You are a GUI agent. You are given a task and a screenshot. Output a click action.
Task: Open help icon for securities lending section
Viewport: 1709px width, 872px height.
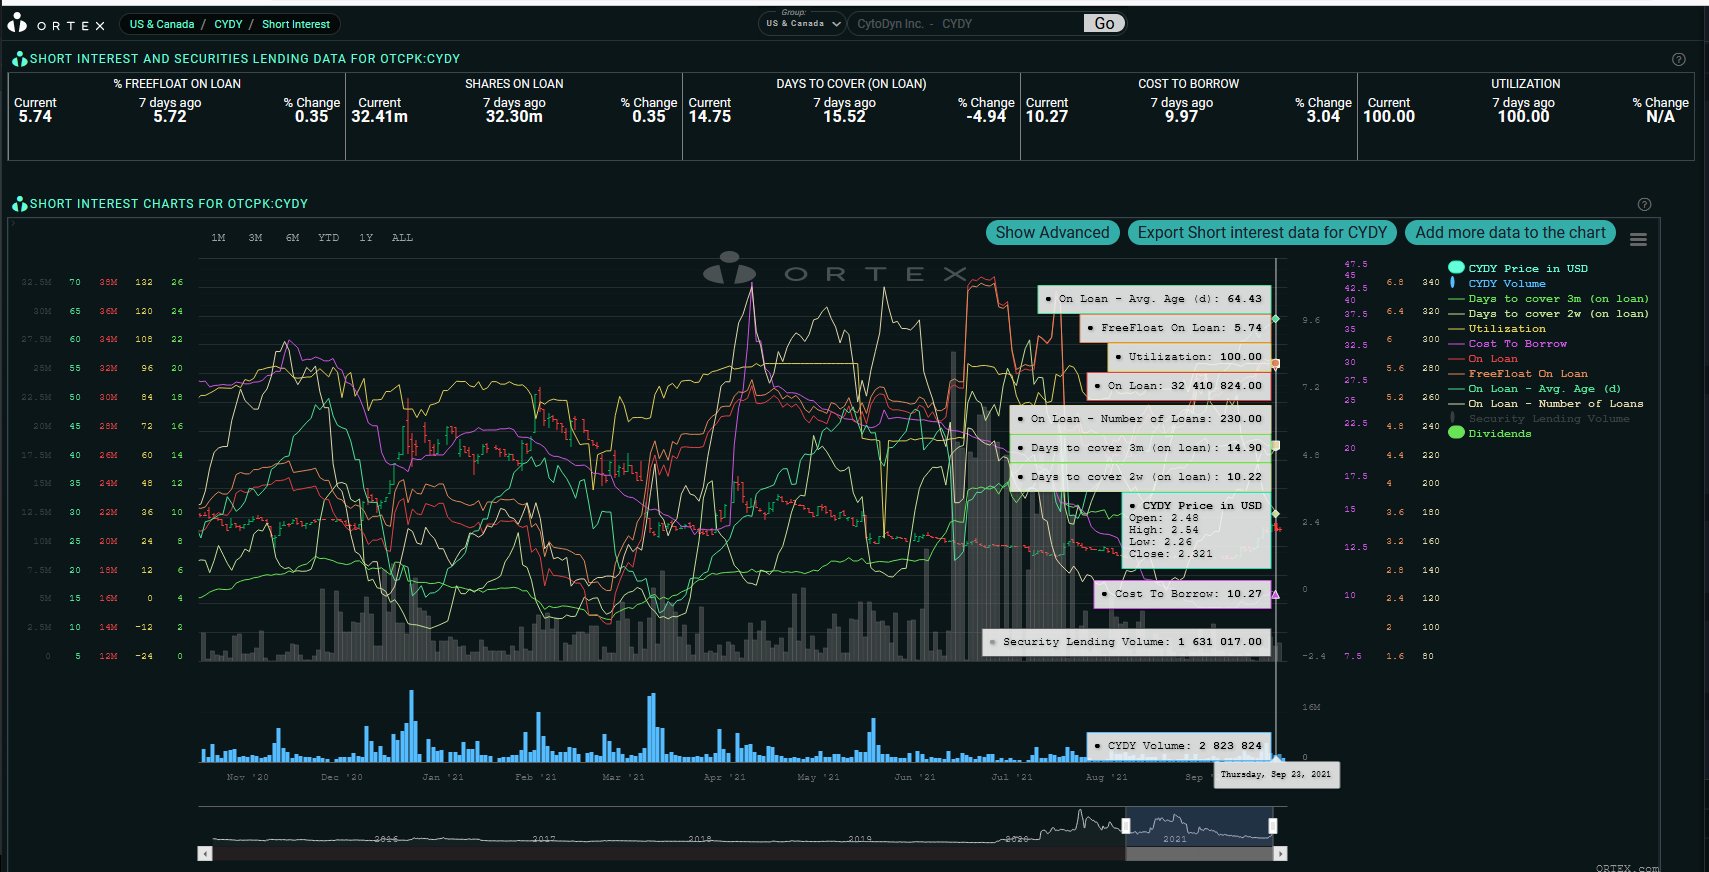point(1679,59)
